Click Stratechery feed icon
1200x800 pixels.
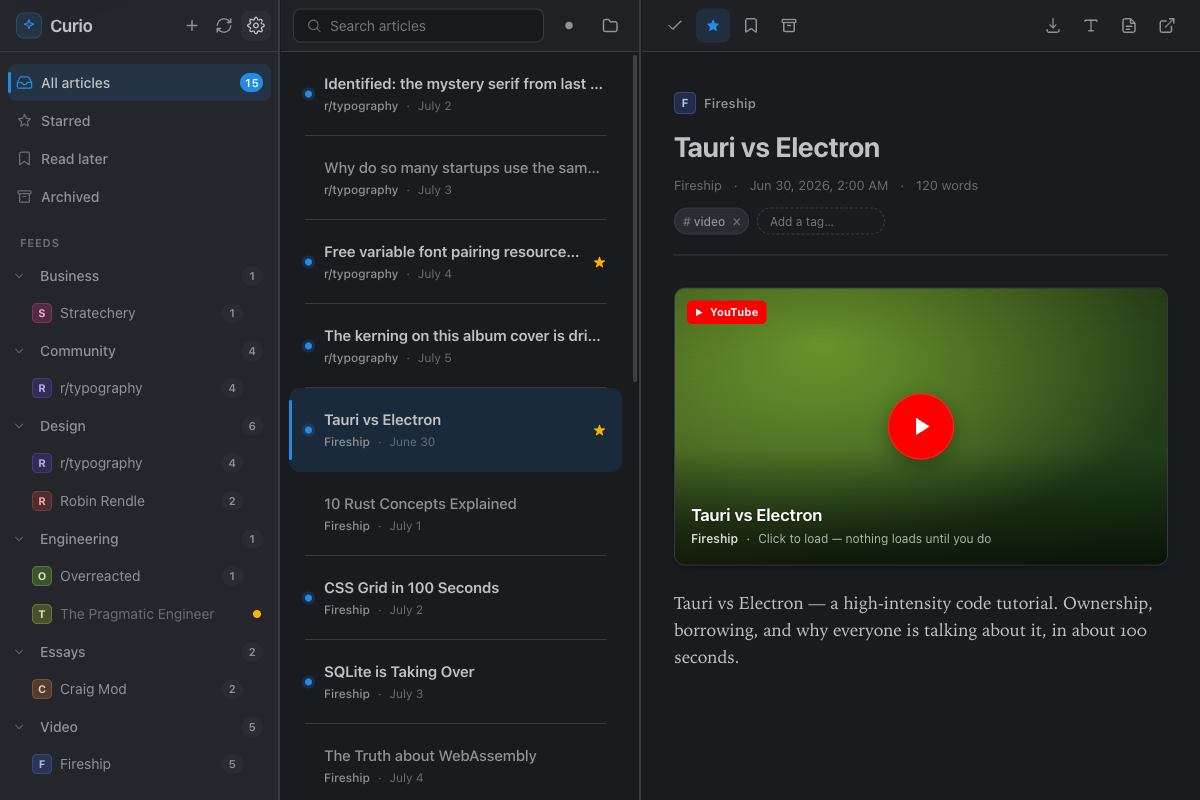coord(42,313)
